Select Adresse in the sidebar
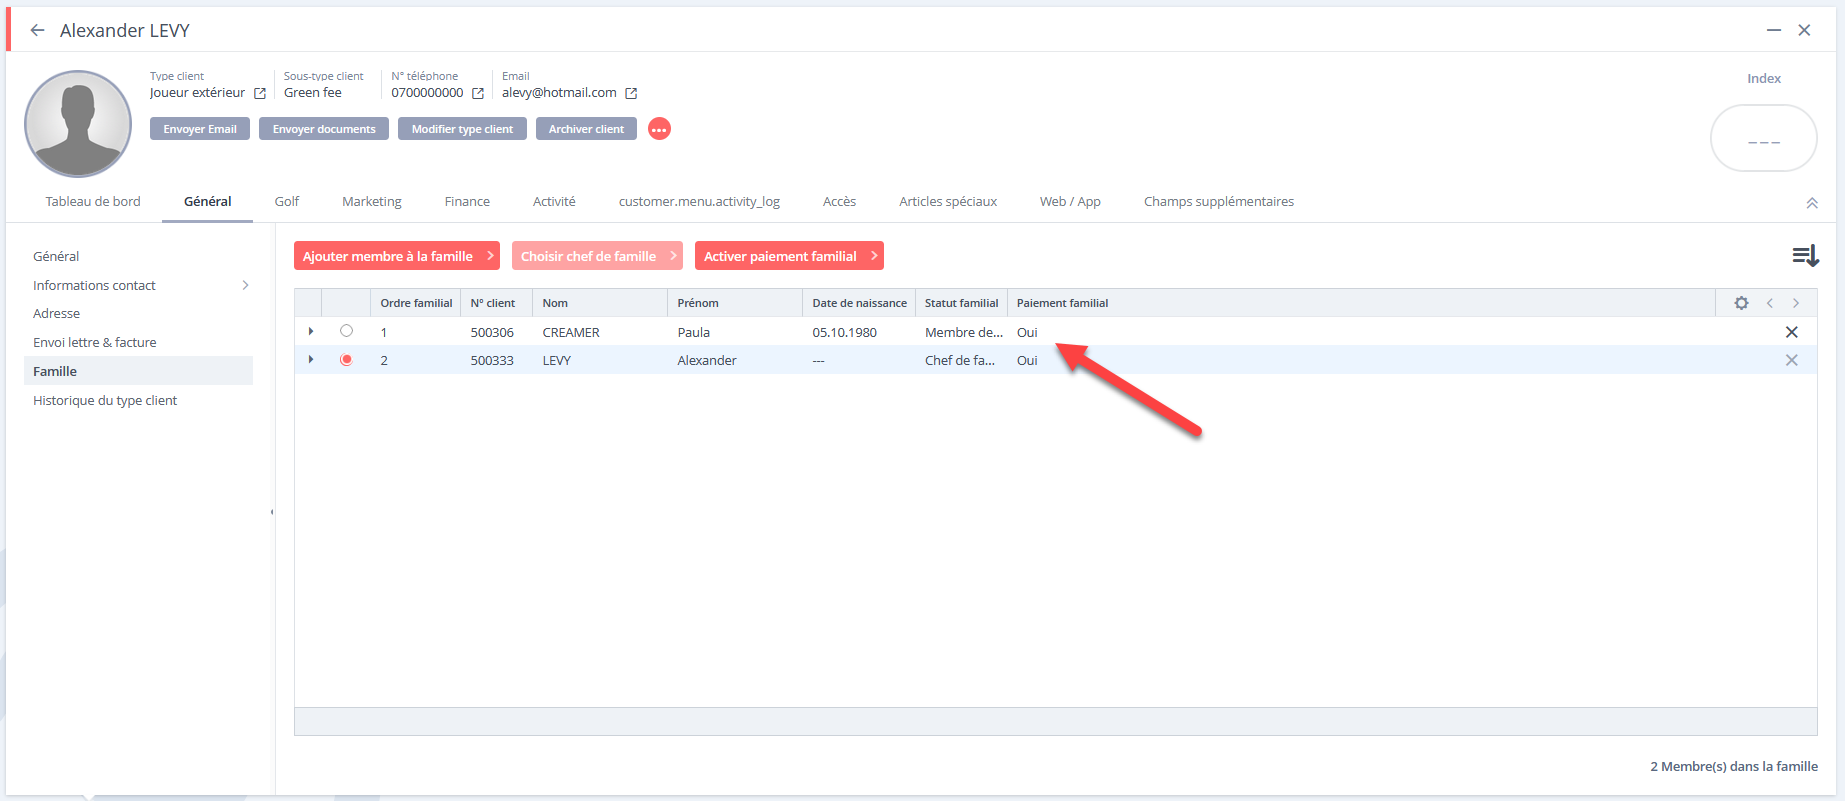 pos(56,313)
